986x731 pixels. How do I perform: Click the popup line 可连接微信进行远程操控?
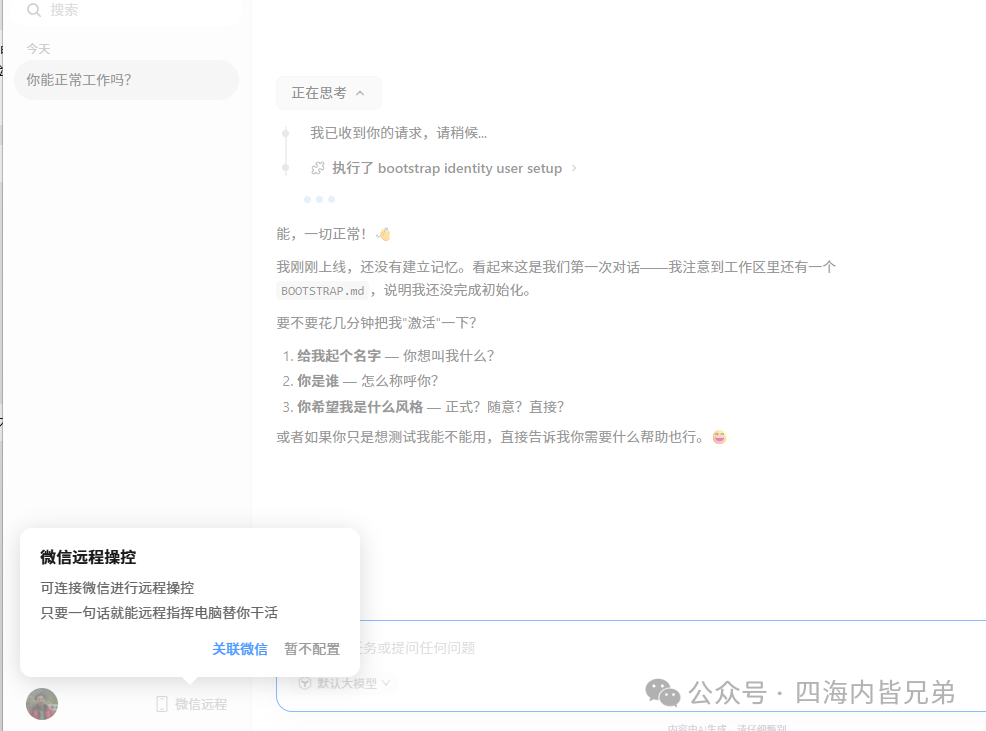tap(117, 588)
